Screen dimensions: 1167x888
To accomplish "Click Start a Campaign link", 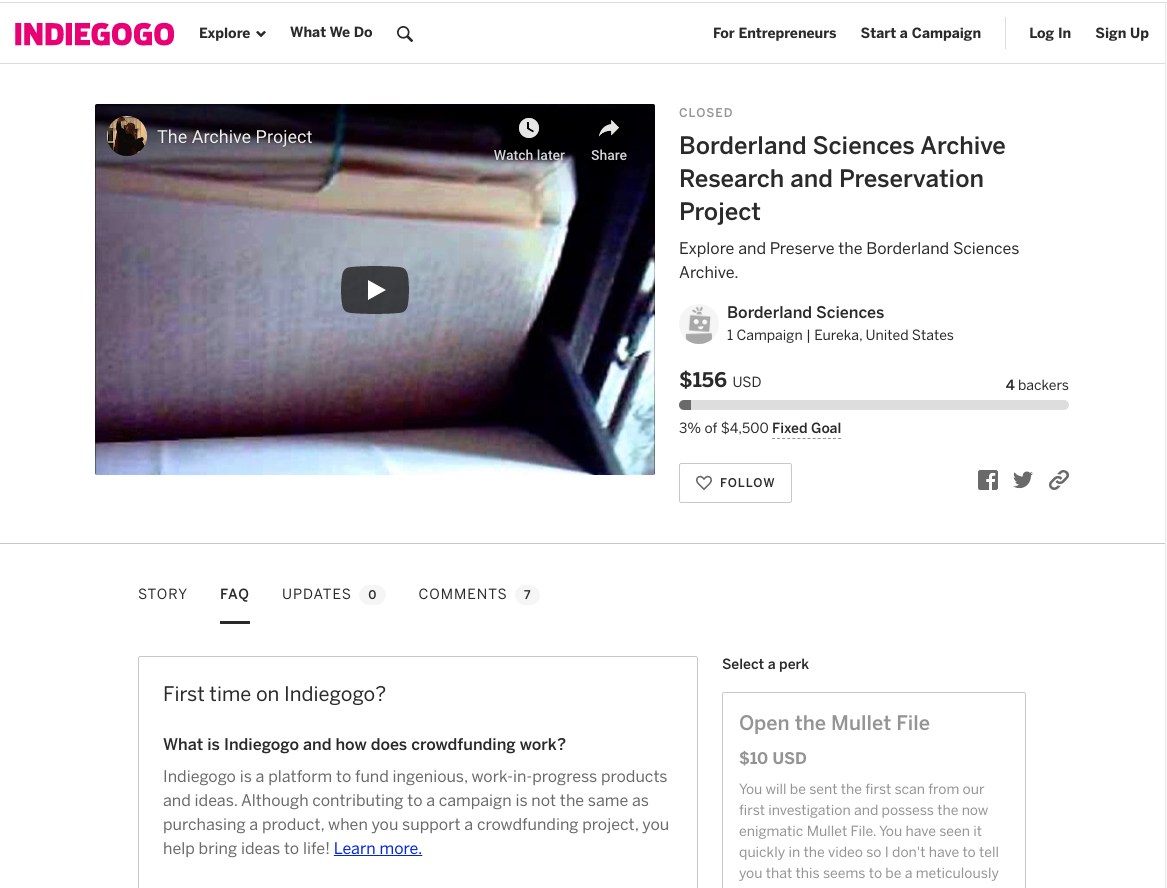I will (x=921, y=33).
